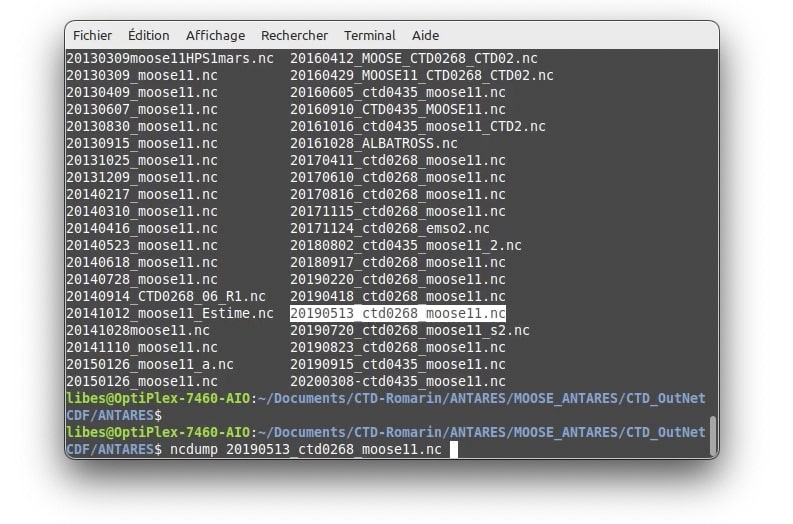Click the 20180802_ctd0435_moose11_2.nc entry

(x=405, y=245)
